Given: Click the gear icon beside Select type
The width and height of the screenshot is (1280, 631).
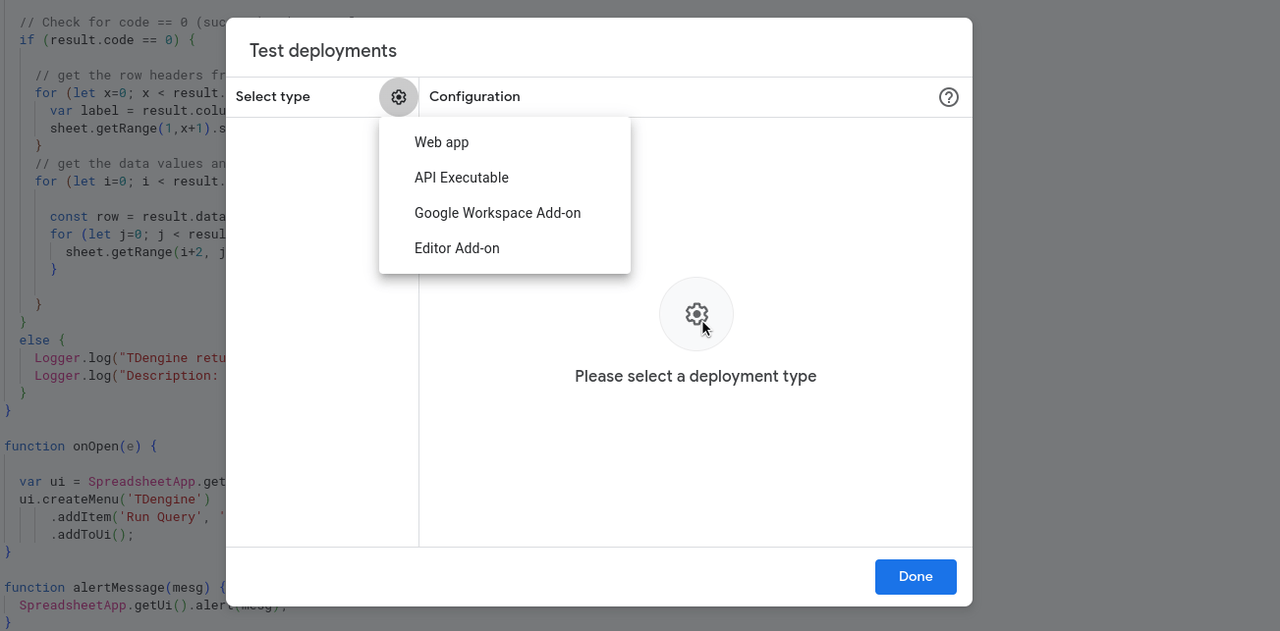Looking at the screenshot, I should pos(398,97).
